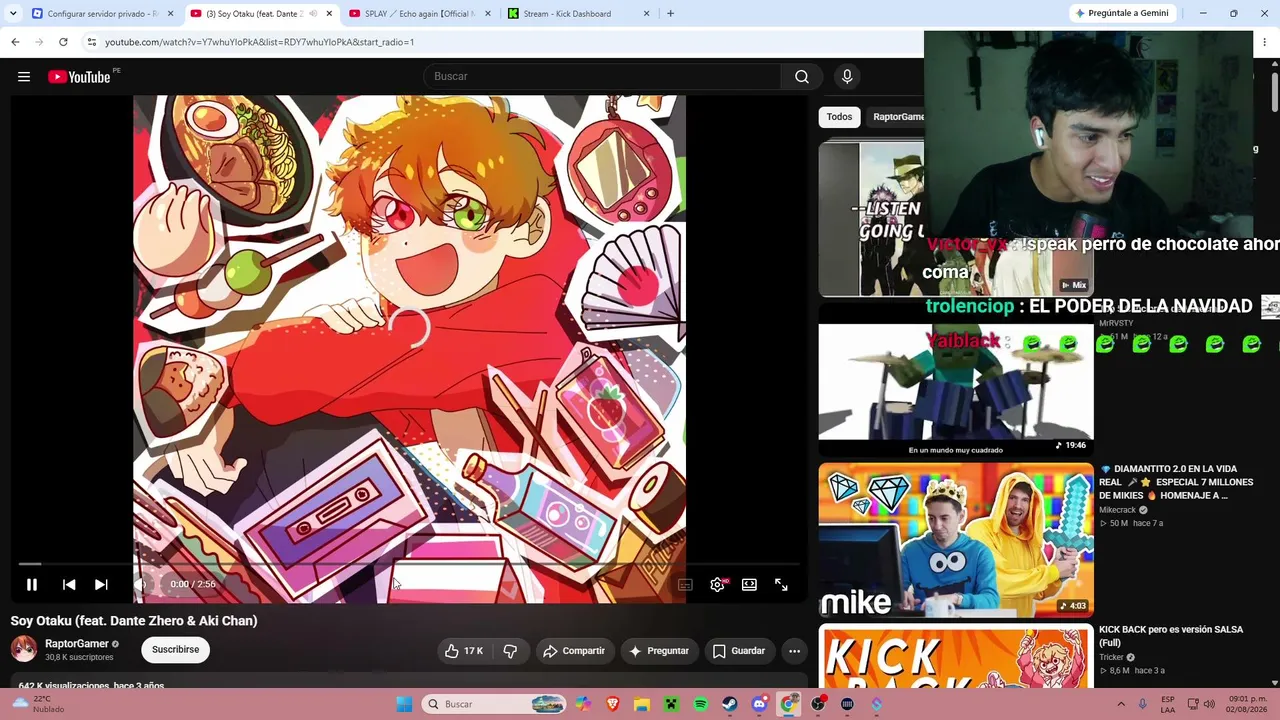Select the RaptorGamer filter chip
The height and width of the screenshot is (720, 1280).
click(x=899, y=117)
